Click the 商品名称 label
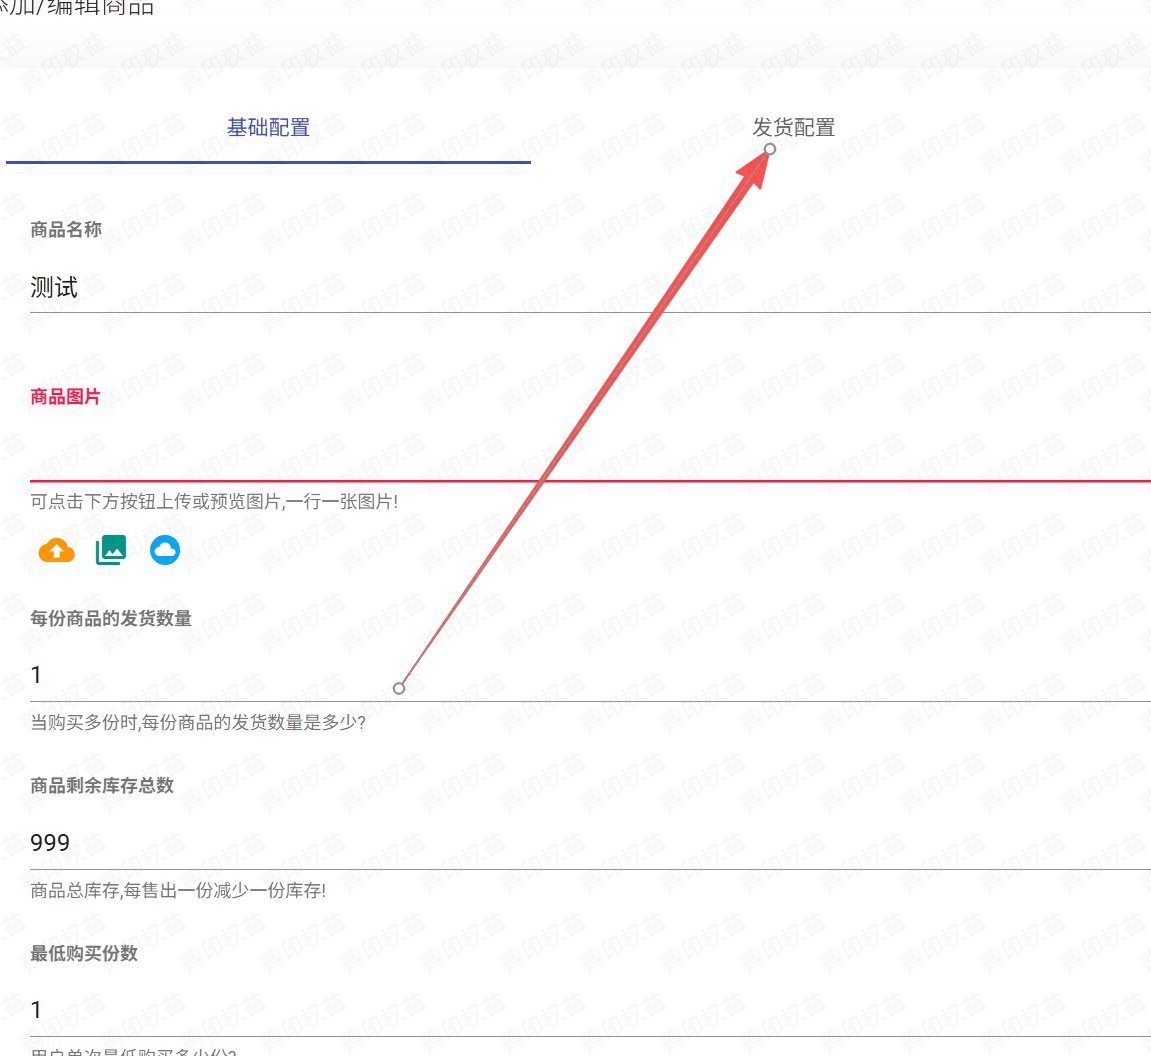The image size is (1151, 1056). click(x=66, y=230)
